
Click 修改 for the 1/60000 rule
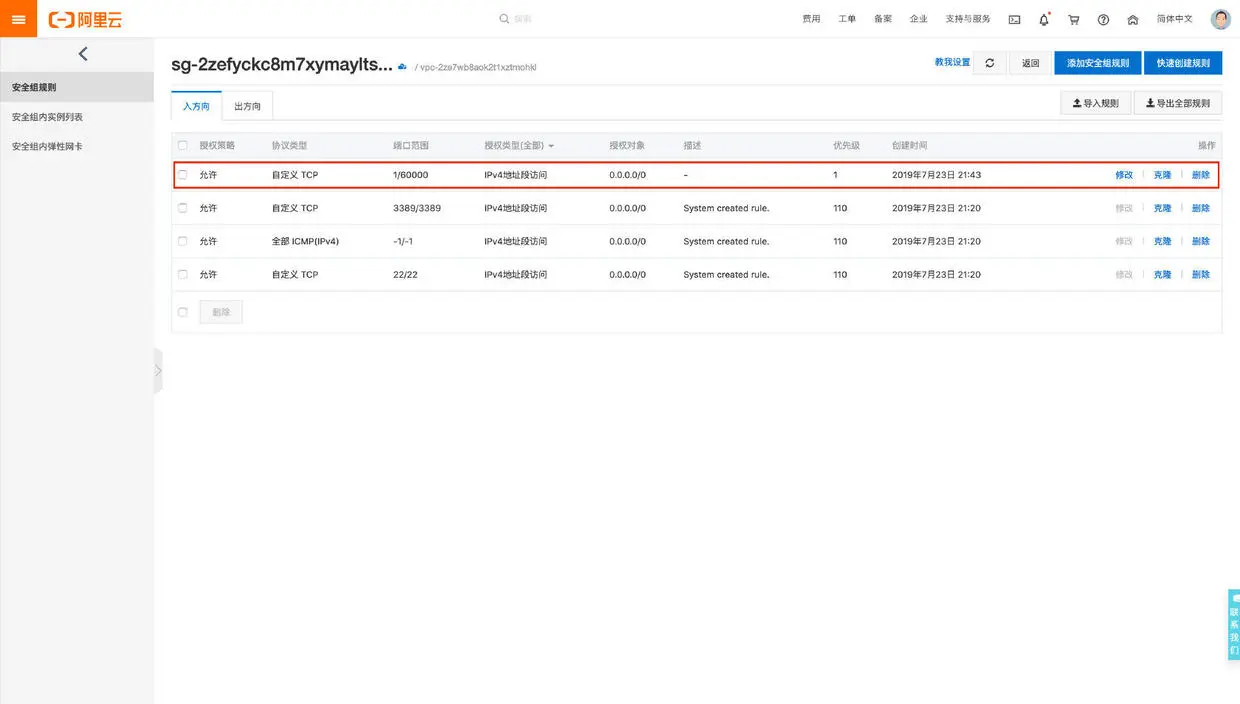click(1124, 175)
